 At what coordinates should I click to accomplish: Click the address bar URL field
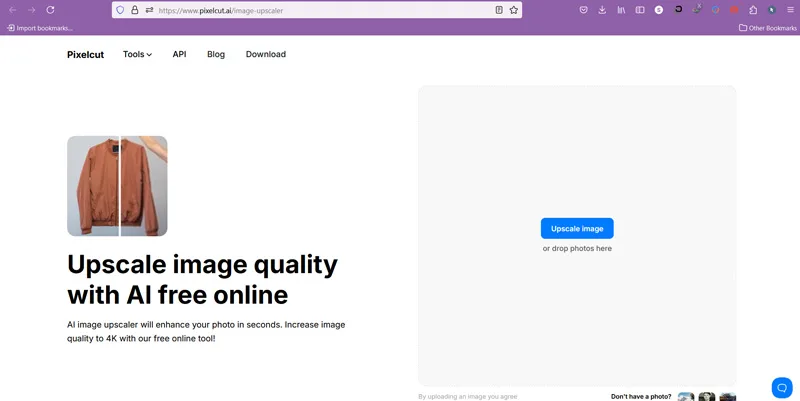pos(316,10)
